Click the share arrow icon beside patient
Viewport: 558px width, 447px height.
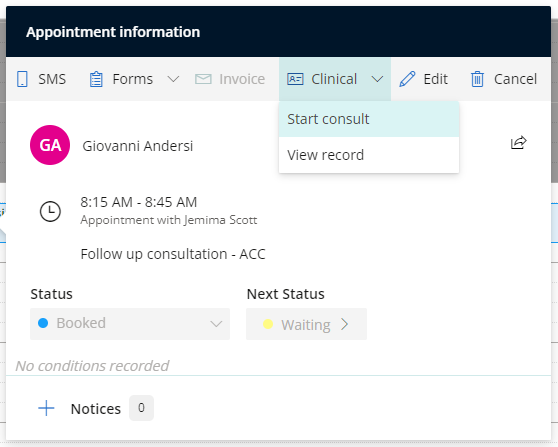click(x=518, y=143)
